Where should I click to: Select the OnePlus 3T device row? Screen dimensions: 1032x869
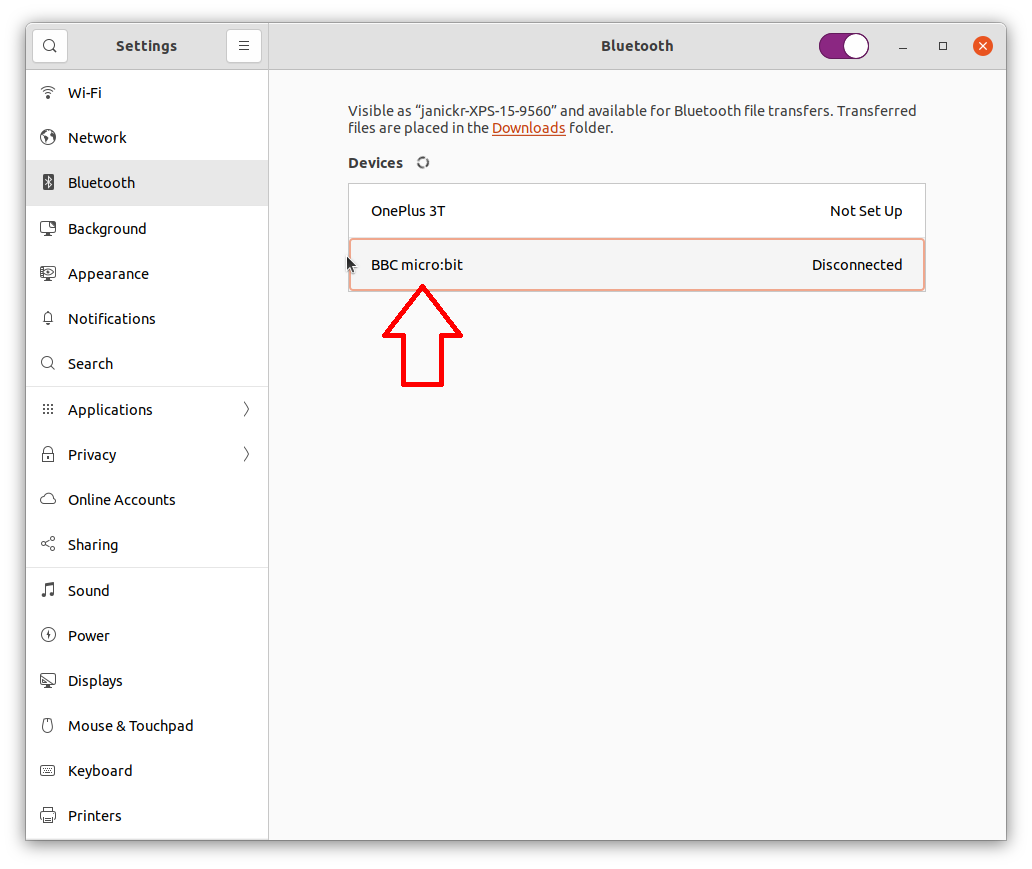click(x=636, y=211)
